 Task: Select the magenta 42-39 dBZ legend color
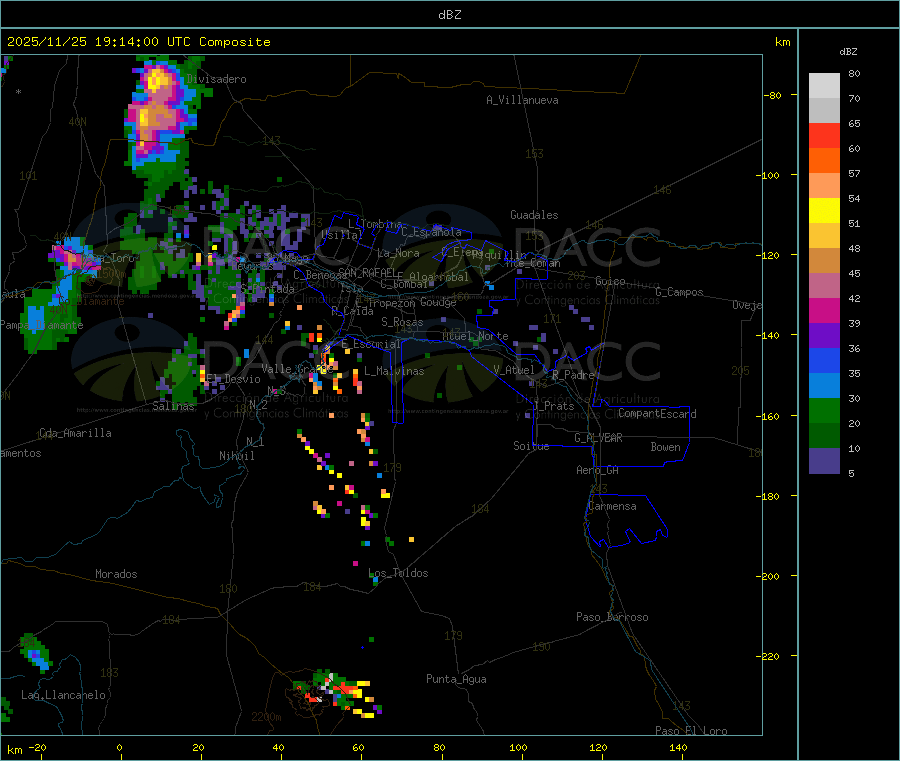click(824, 310)
